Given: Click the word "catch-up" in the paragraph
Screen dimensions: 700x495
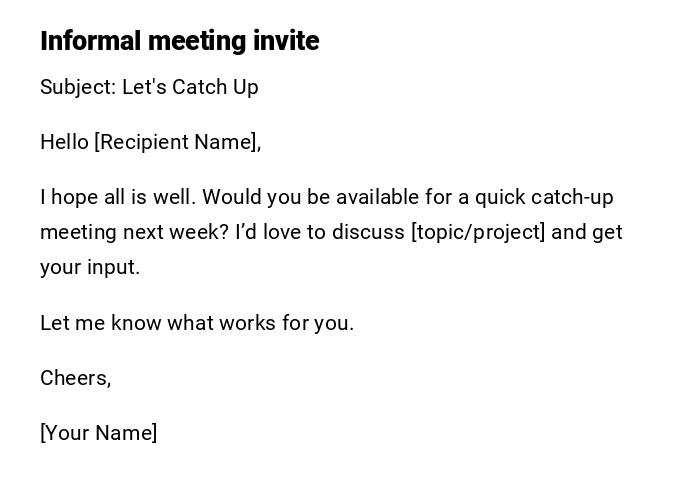Looking at the screenshot, I should pos(572,197).
